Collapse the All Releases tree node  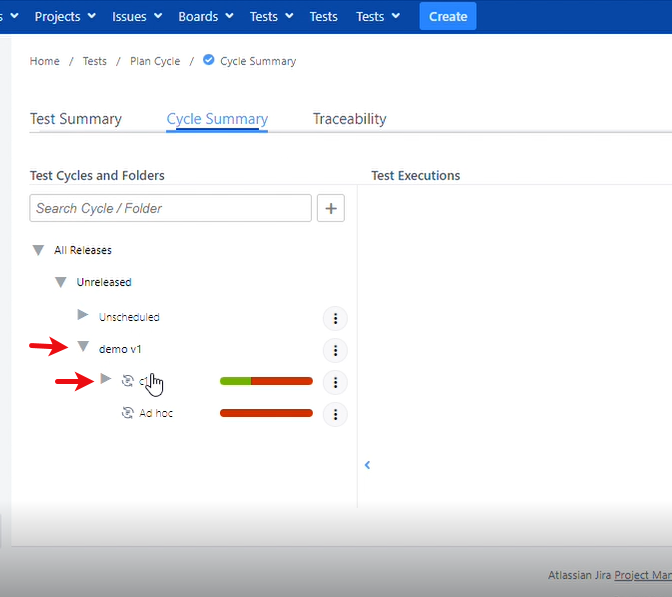click(x=38, y=250)
